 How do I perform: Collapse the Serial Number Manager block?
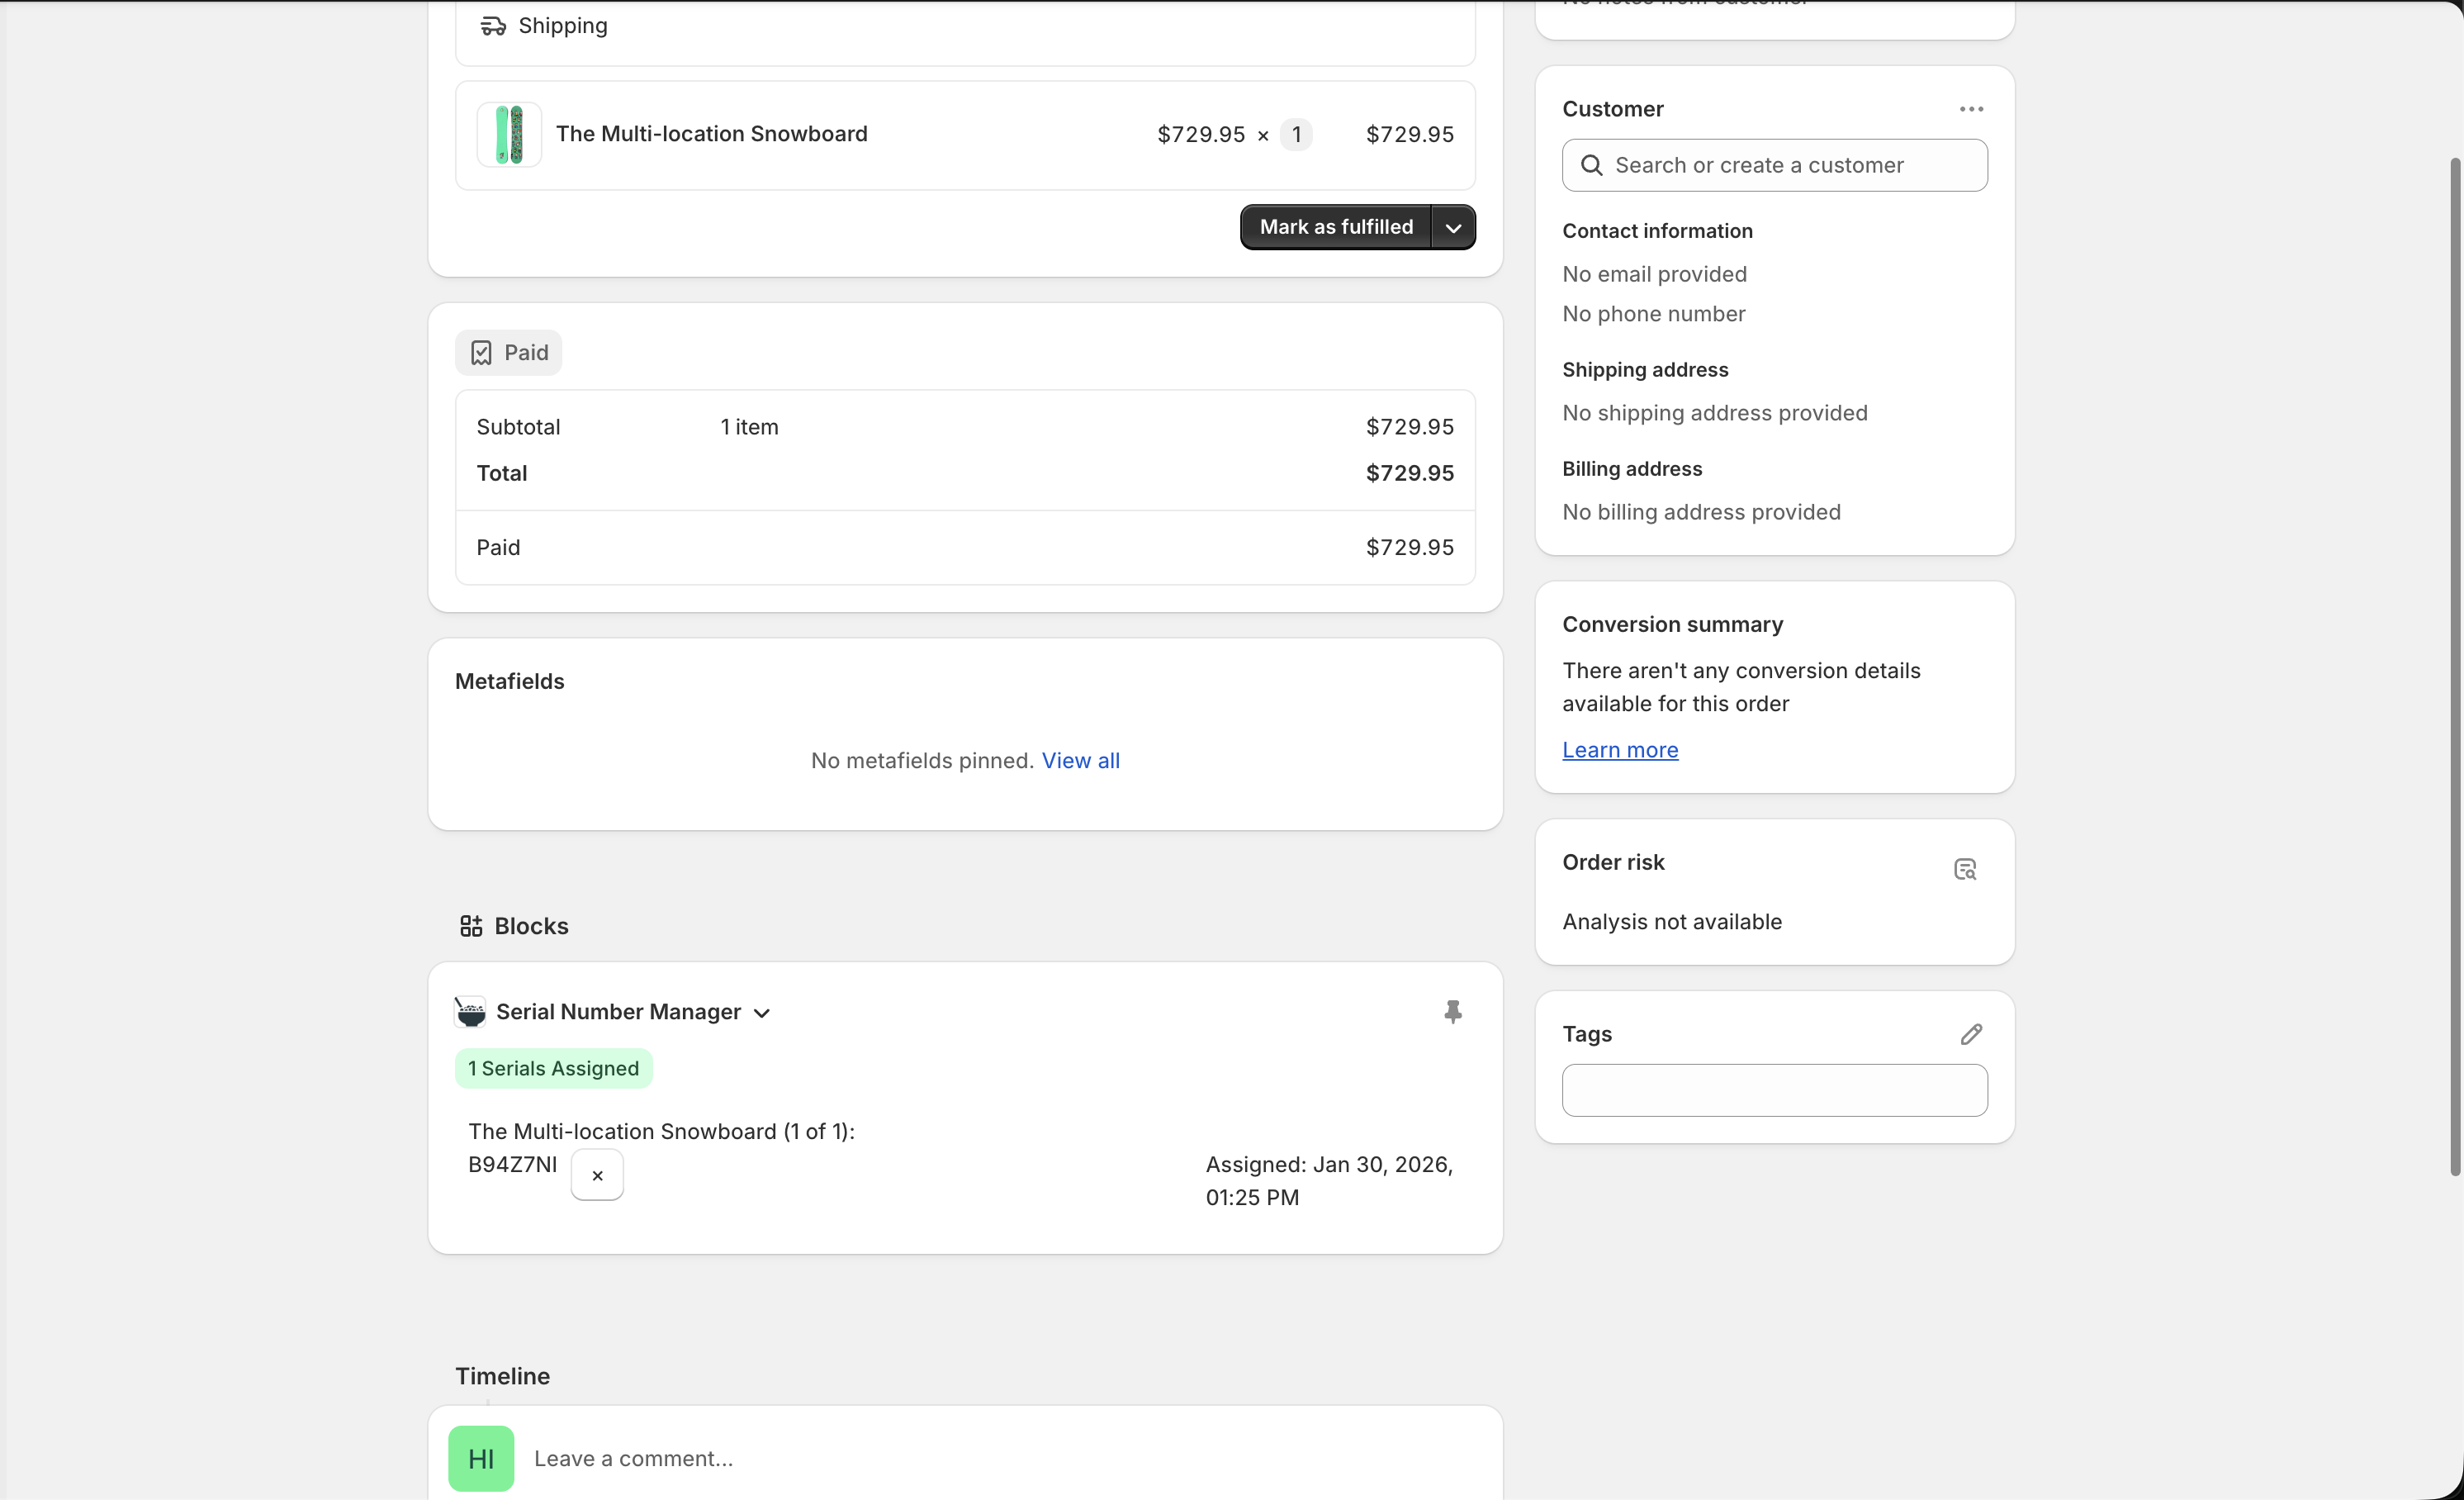tap(761, 1013)
